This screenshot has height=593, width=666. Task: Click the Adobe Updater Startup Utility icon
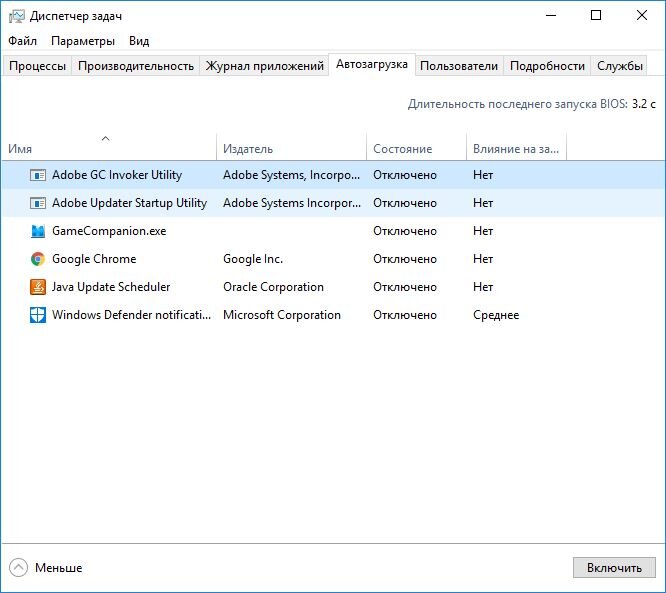point(38,203)
